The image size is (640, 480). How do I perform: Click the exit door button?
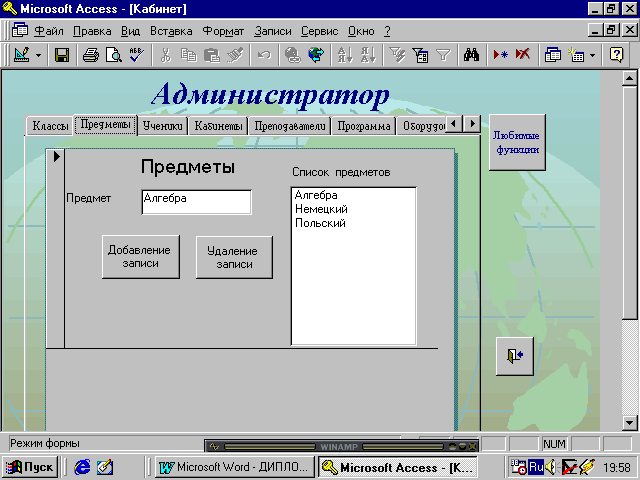[x=515, y=355]
